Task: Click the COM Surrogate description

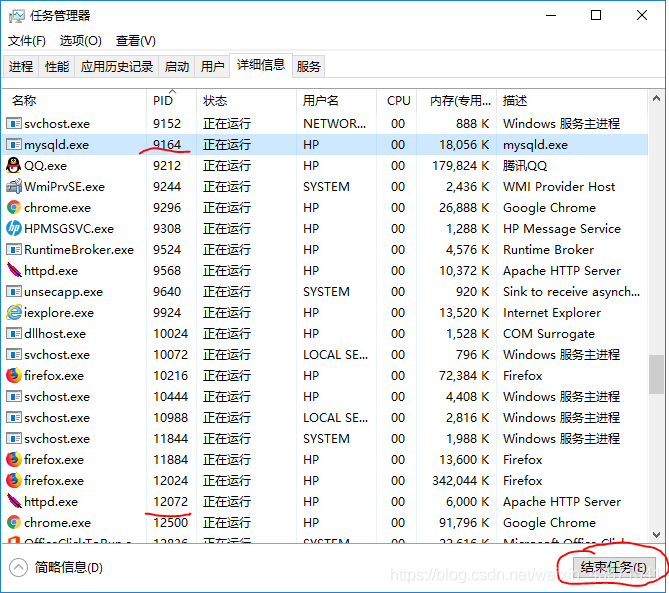Action: point(549,334)
